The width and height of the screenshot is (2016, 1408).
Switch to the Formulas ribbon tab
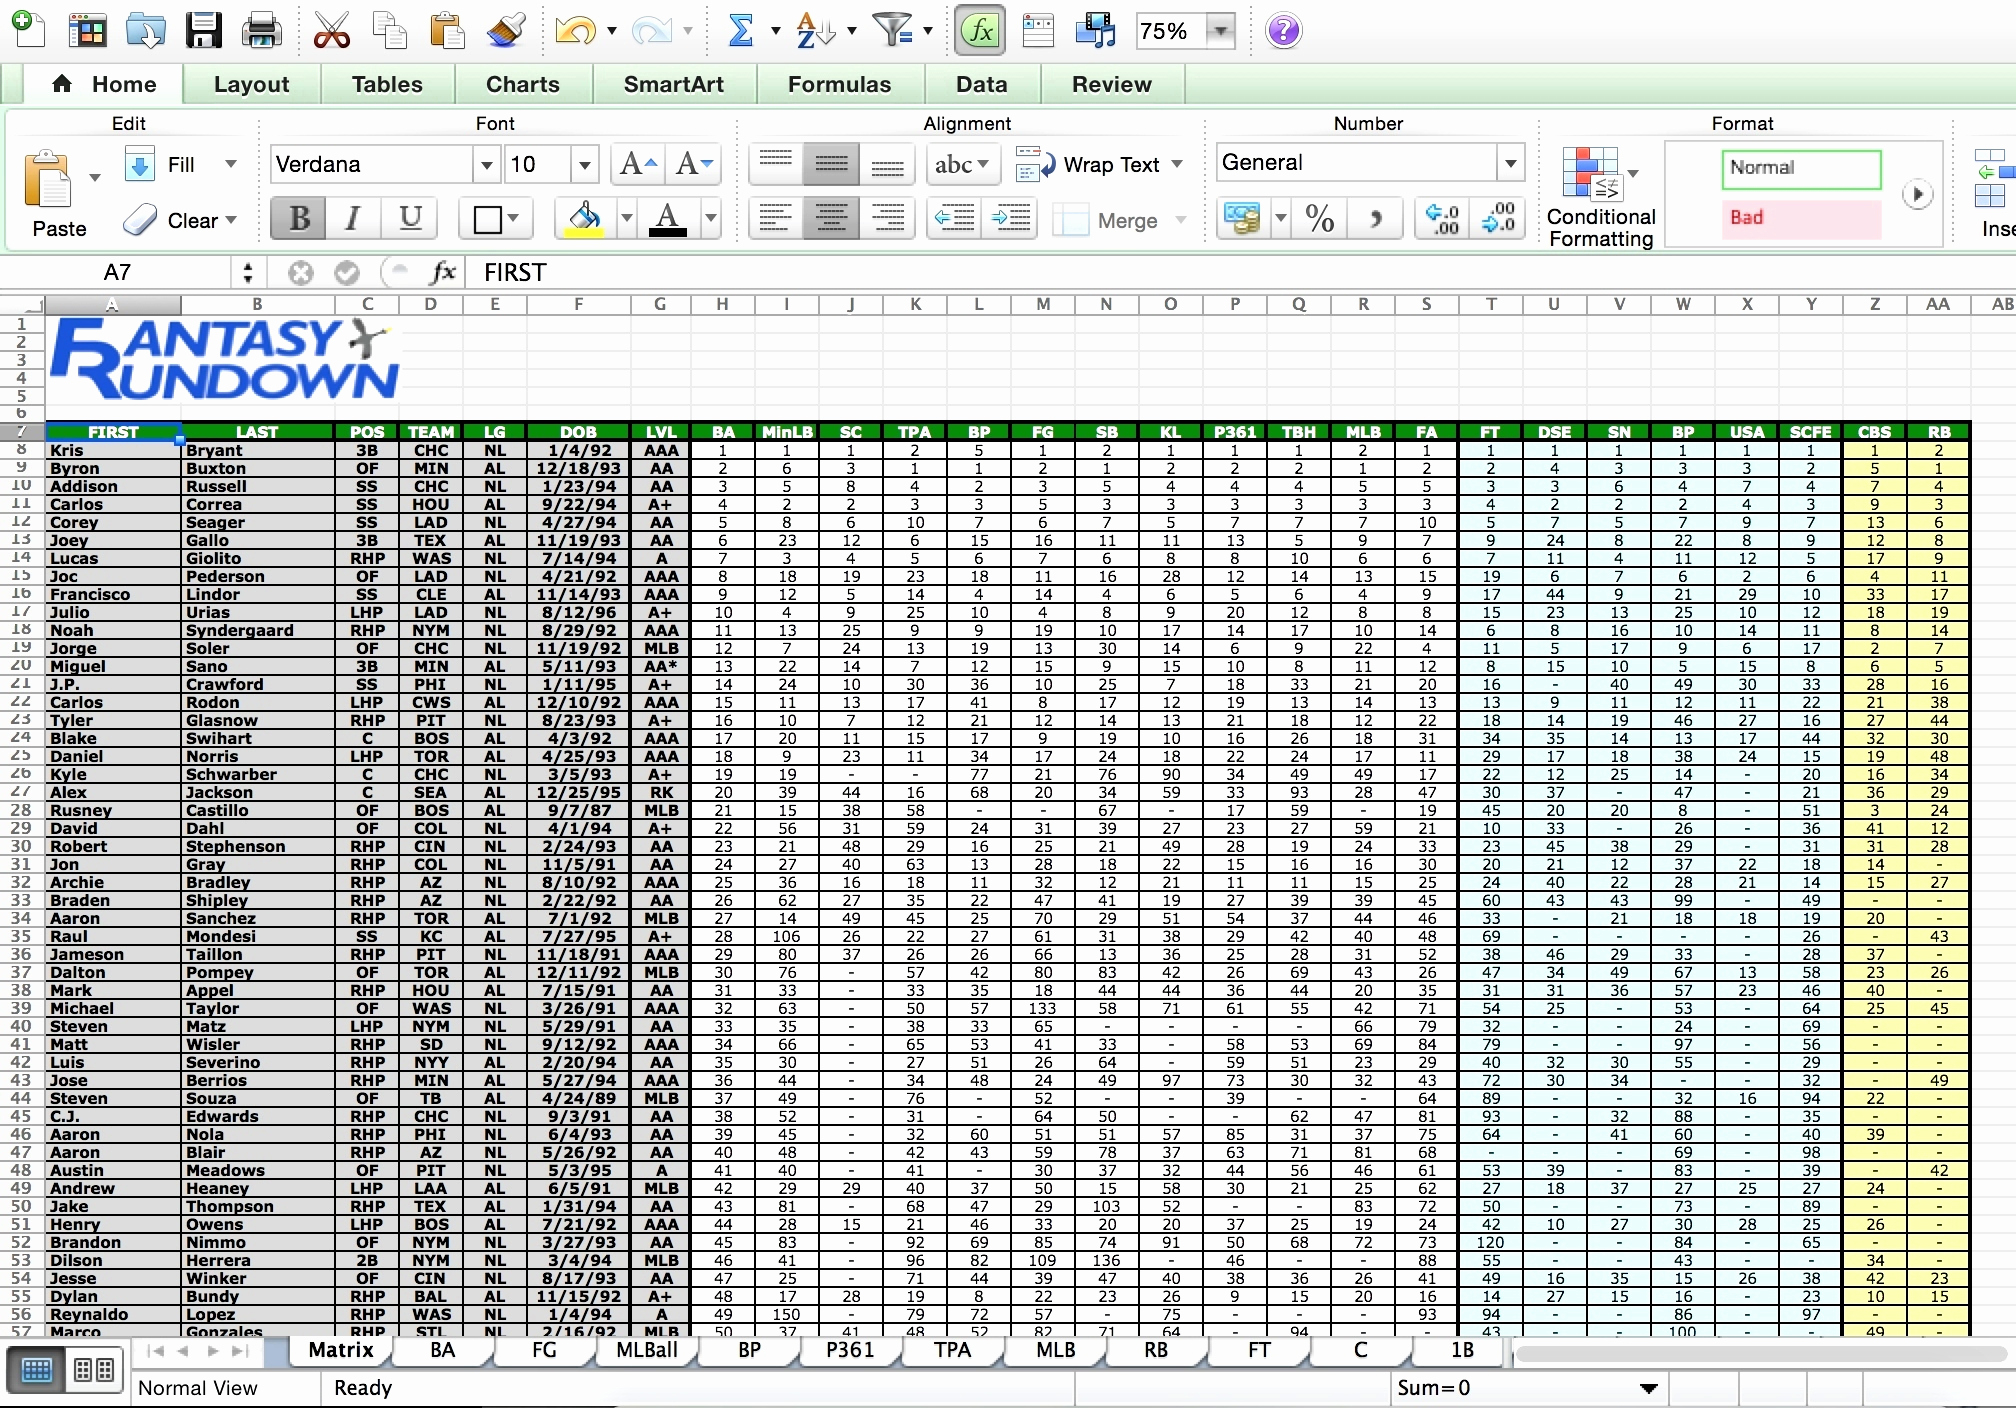839,84
